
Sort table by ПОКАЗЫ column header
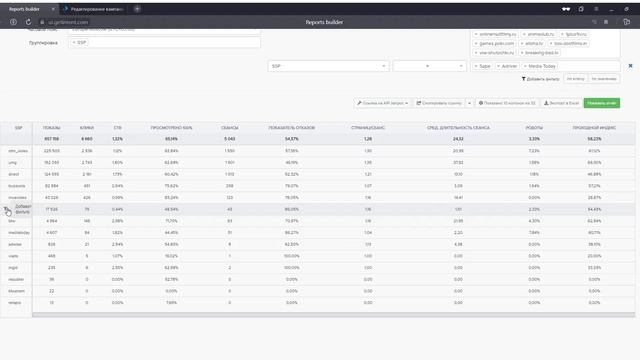51,128
